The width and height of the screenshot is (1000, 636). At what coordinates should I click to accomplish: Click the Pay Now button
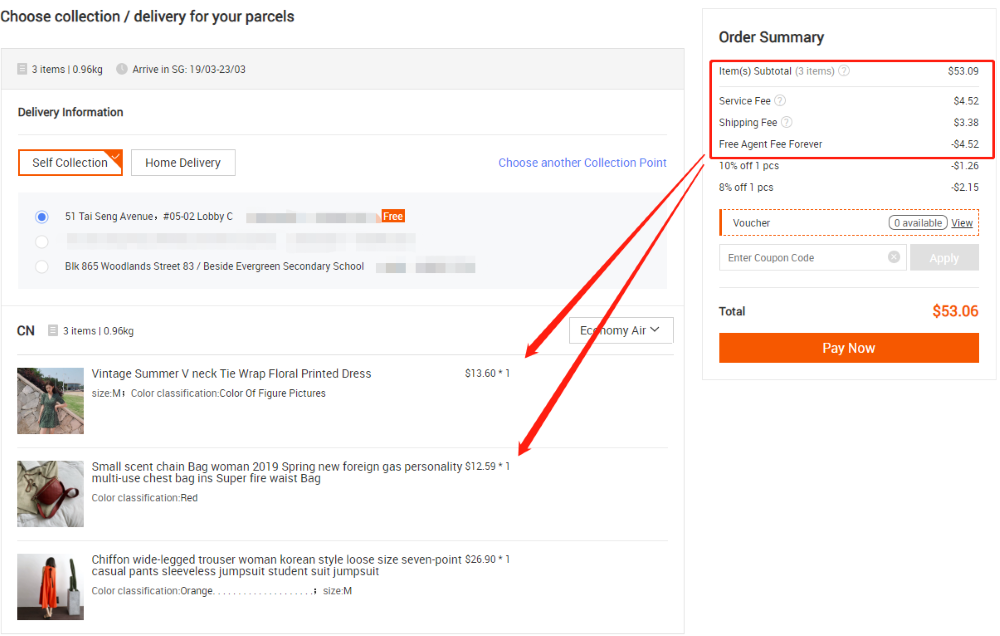tap(848, 348)
